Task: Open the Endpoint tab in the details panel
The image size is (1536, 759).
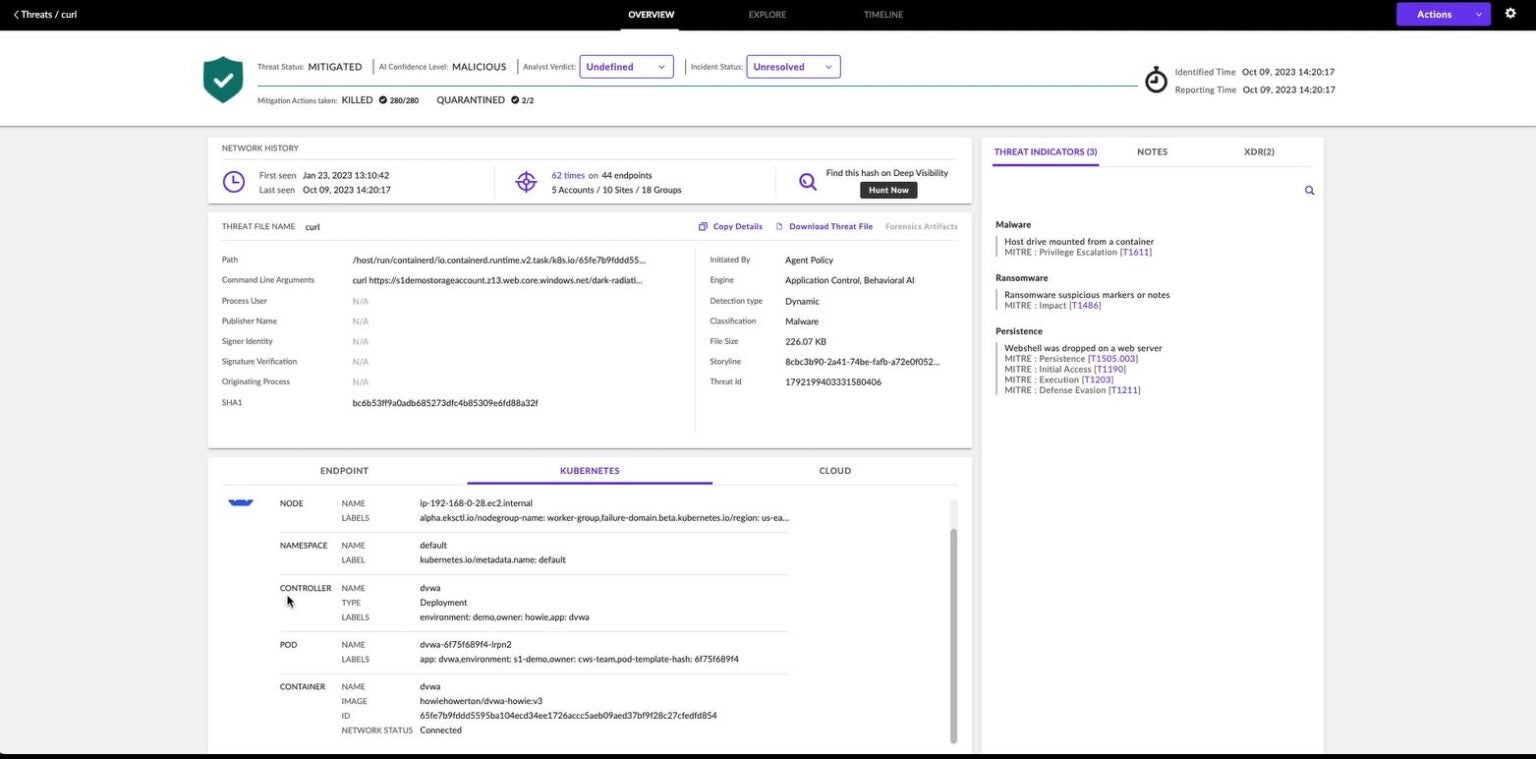Action: [x=343, y=470]
